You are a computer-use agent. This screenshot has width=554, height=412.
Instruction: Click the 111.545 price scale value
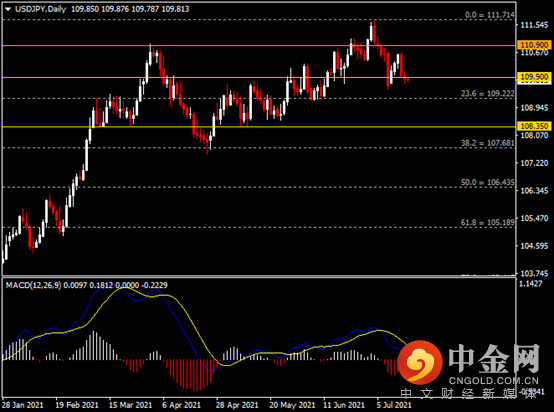534,25
